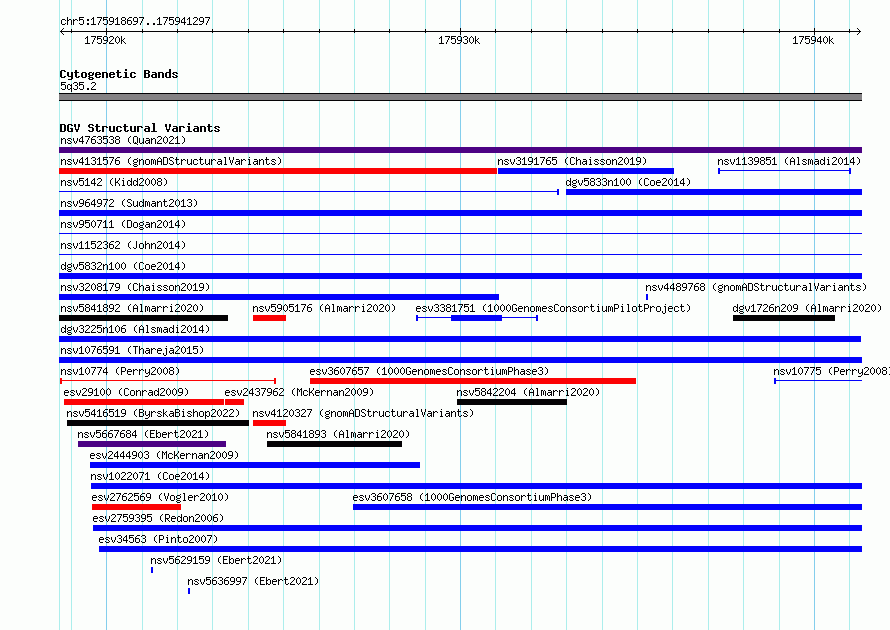Image resolution: width=890 pixels, height=630 pixels.
Task: Click the 175940k ruler position label
Action: coord(813,40)
